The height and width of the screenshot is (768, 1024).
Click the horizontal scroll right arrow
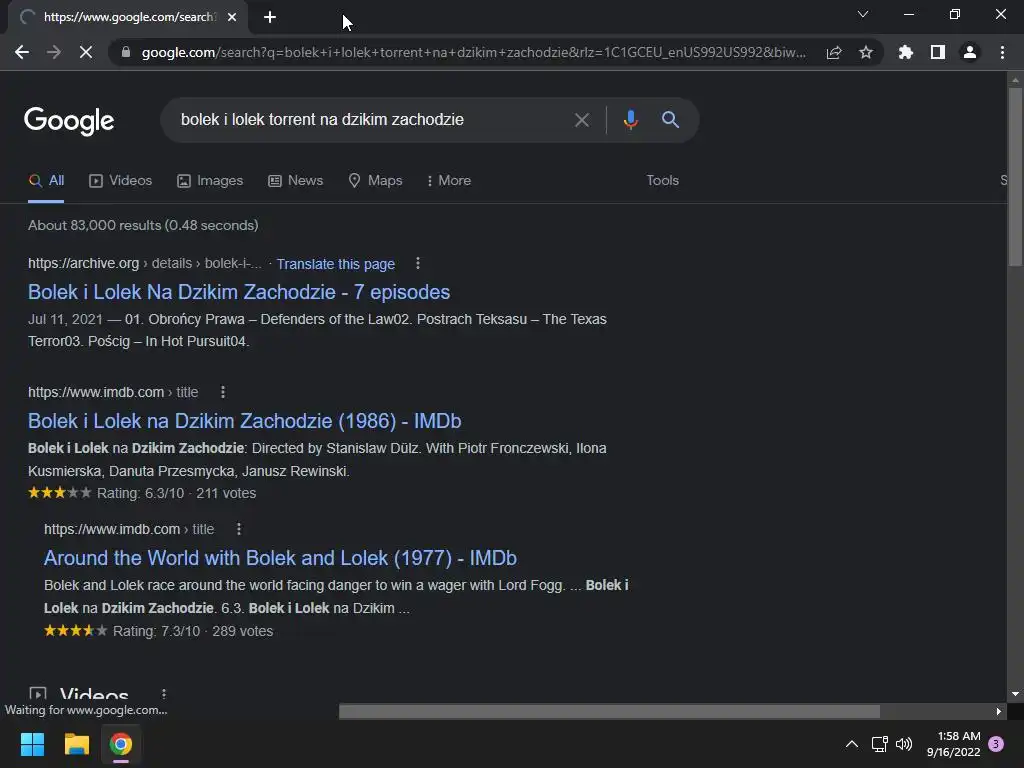[x=999, y=711]
